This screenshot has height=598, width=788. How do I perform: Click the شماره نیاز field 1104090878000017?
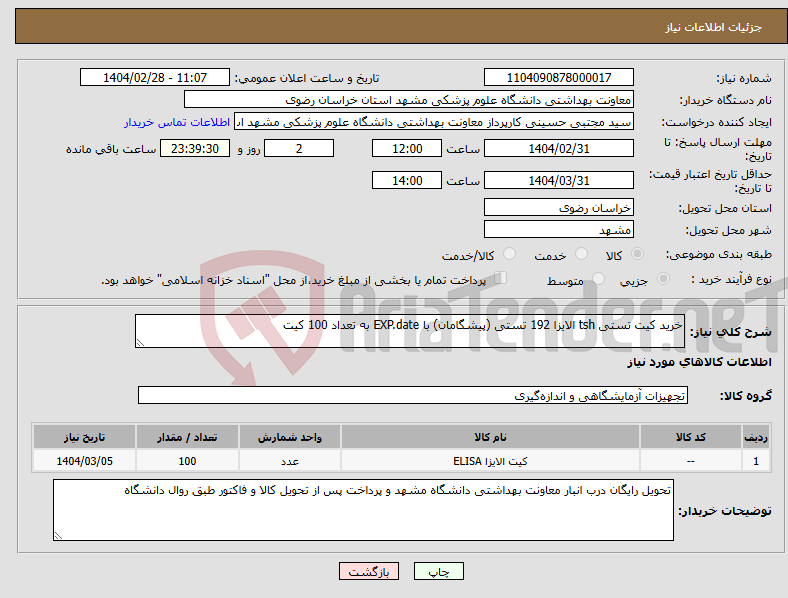pyautogui.click(x=559, y=77)
